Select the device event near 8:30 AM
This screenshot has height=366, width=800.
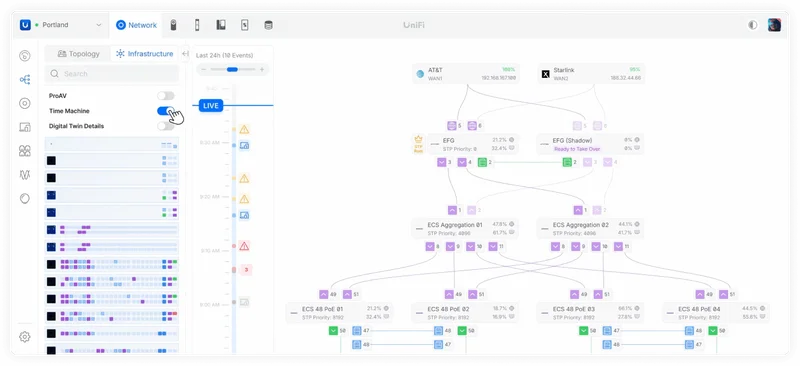pos(244,146)
